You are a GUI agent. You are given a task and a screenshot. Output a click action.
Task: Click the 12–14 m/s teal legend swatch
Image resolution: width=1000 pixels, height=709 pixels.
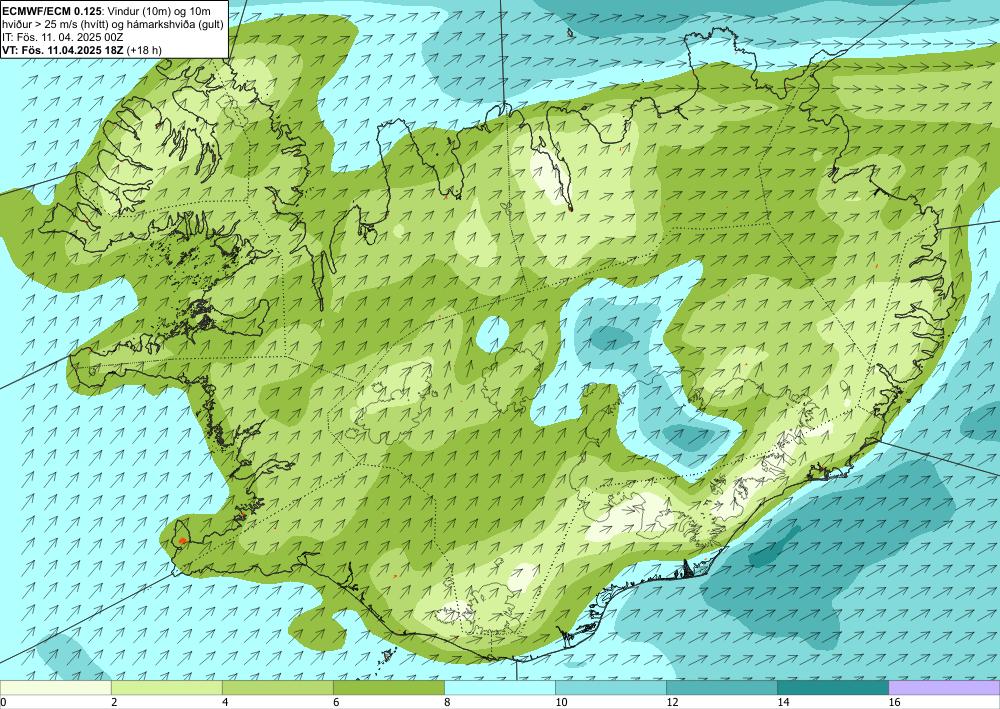pos(721,688)
